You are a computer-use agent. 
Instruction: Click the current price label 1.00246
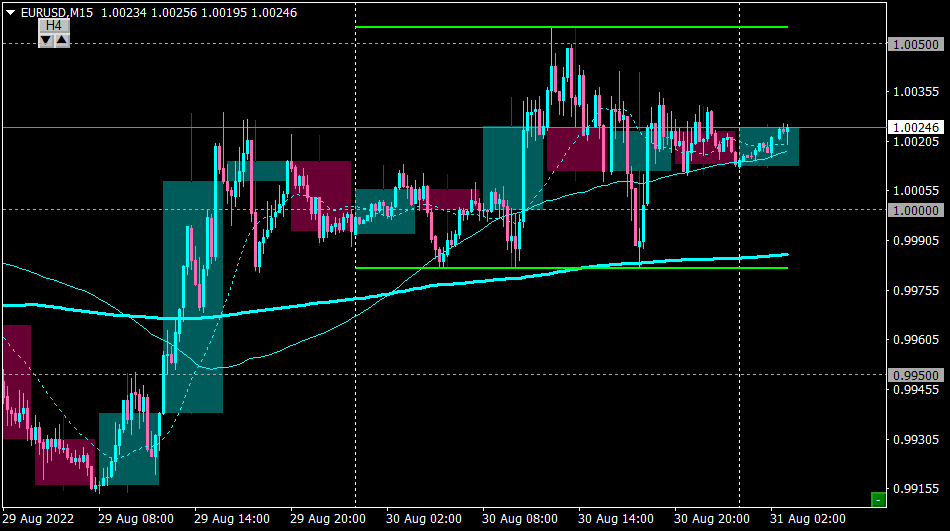916,127
